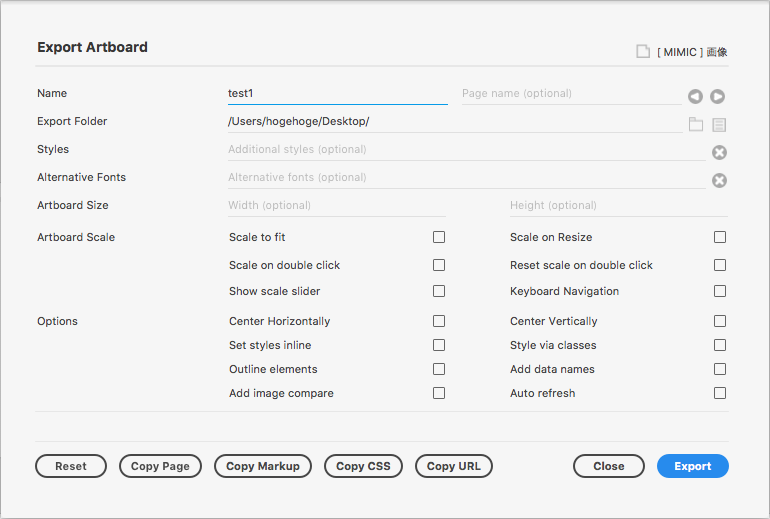770x519 pixels.
Task: Clear the Styles field with X icon
Action: click(719, 153)
